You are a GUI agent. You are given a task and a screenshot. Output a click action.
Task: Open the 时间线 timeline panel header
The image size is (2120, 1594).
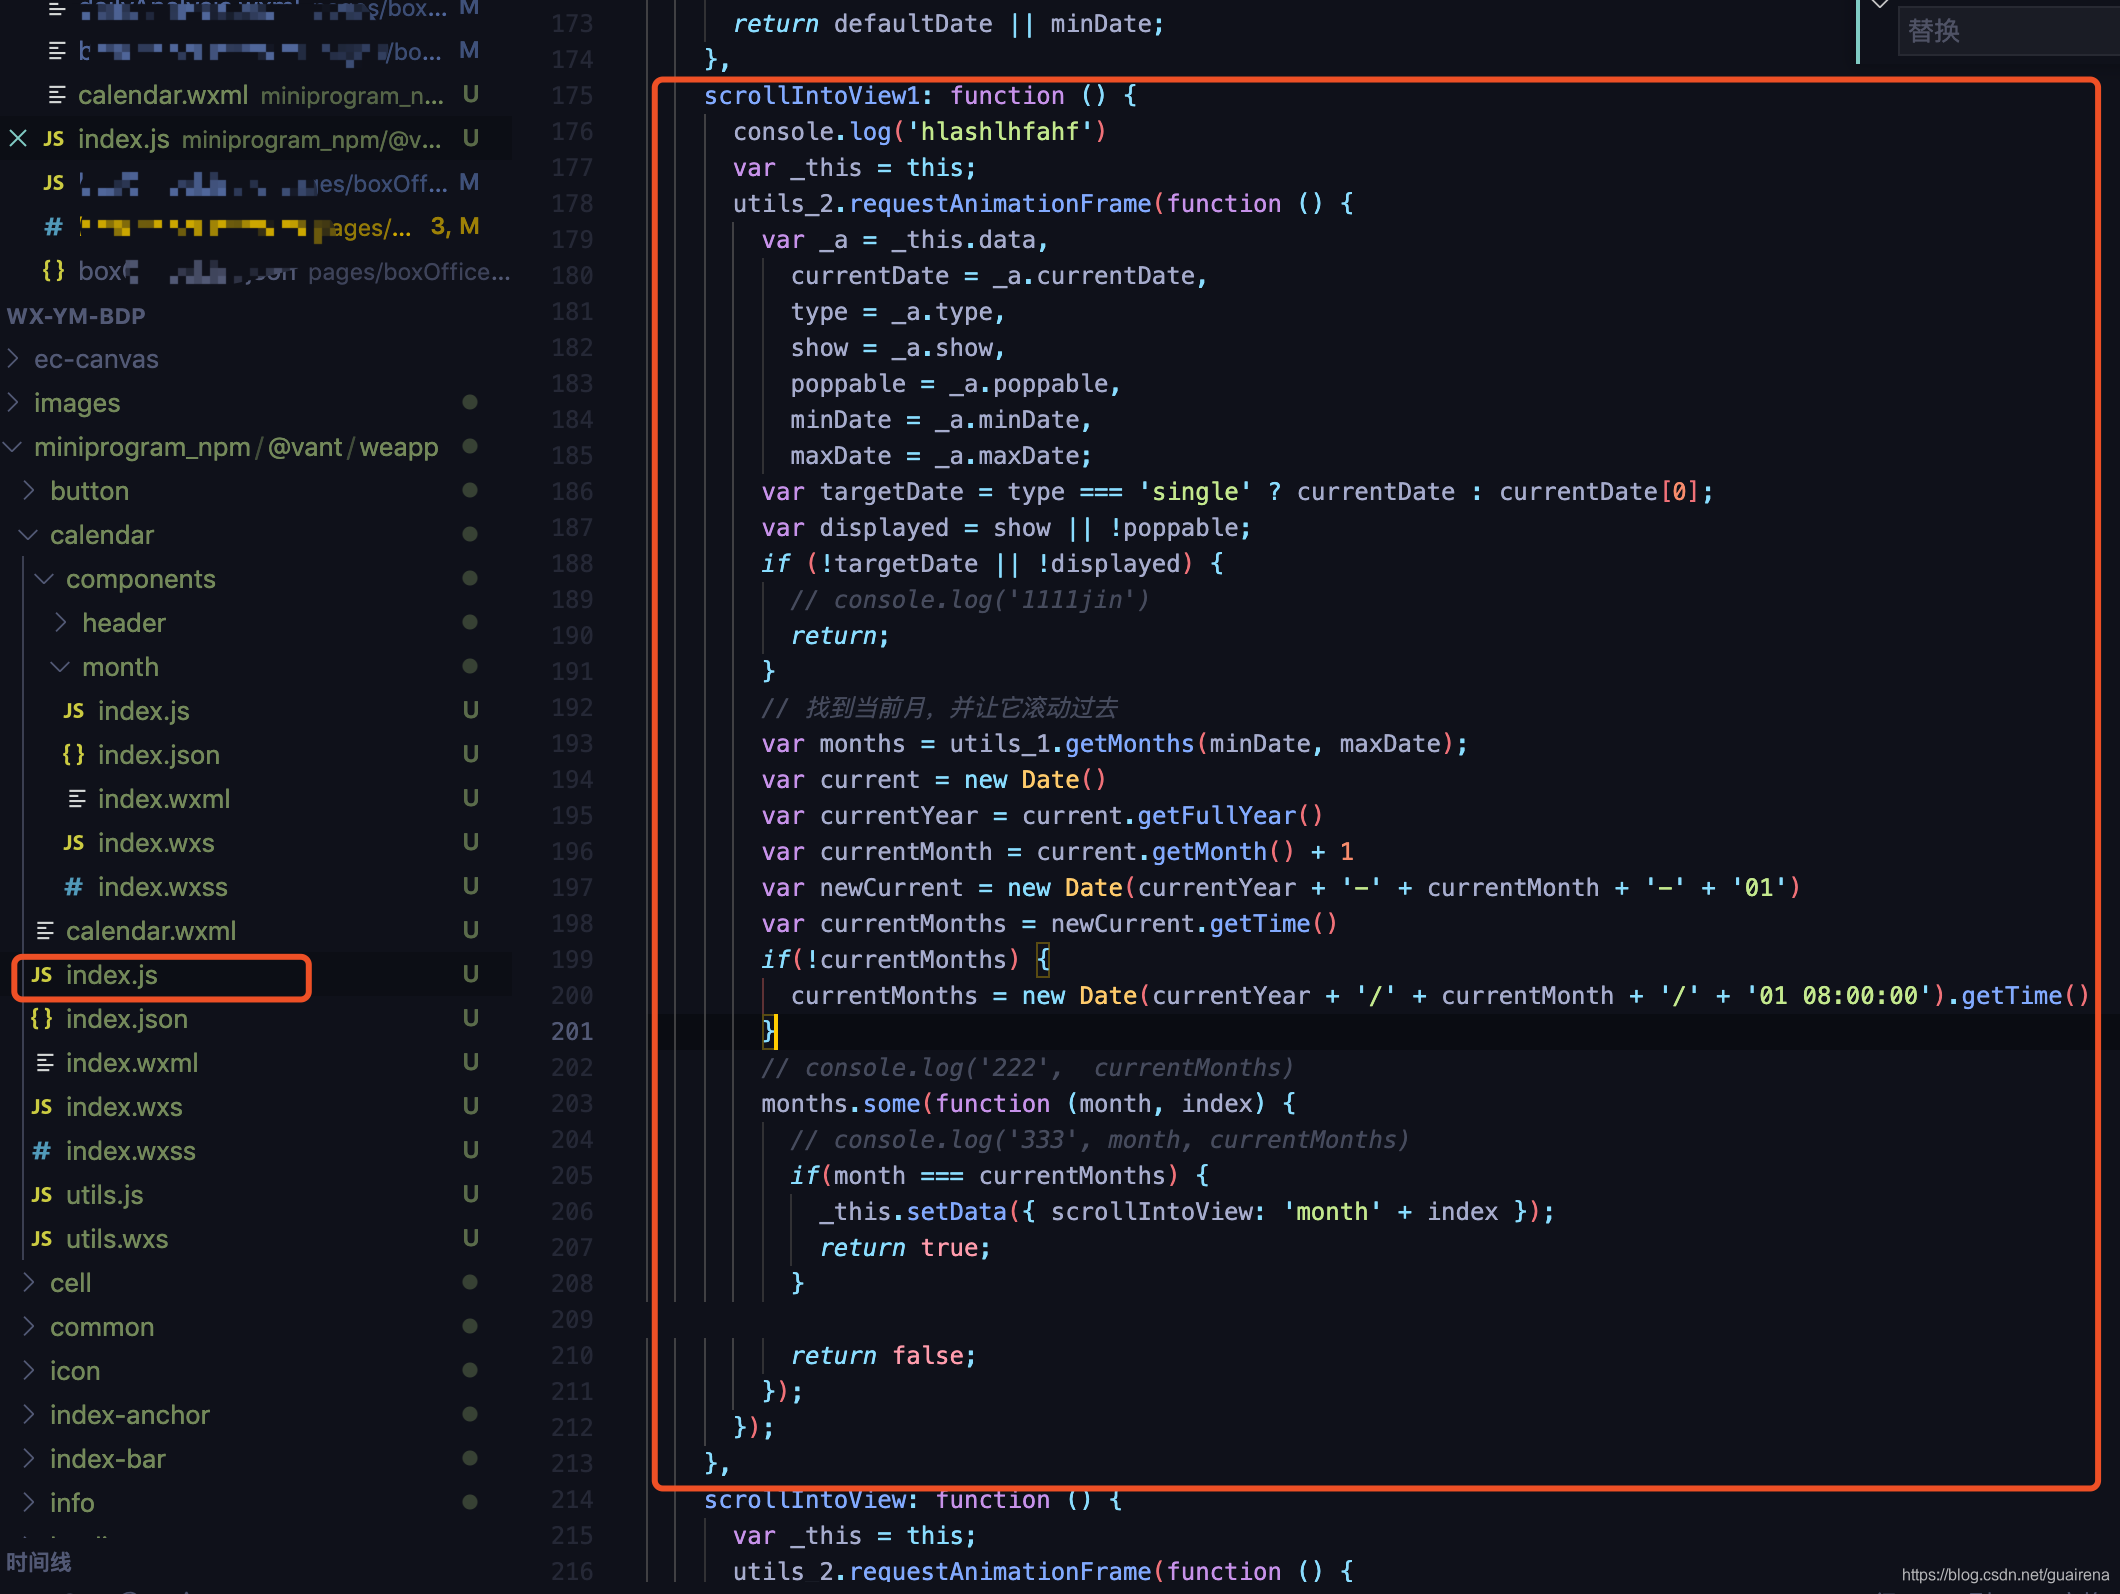click(x=39, y=1562)
